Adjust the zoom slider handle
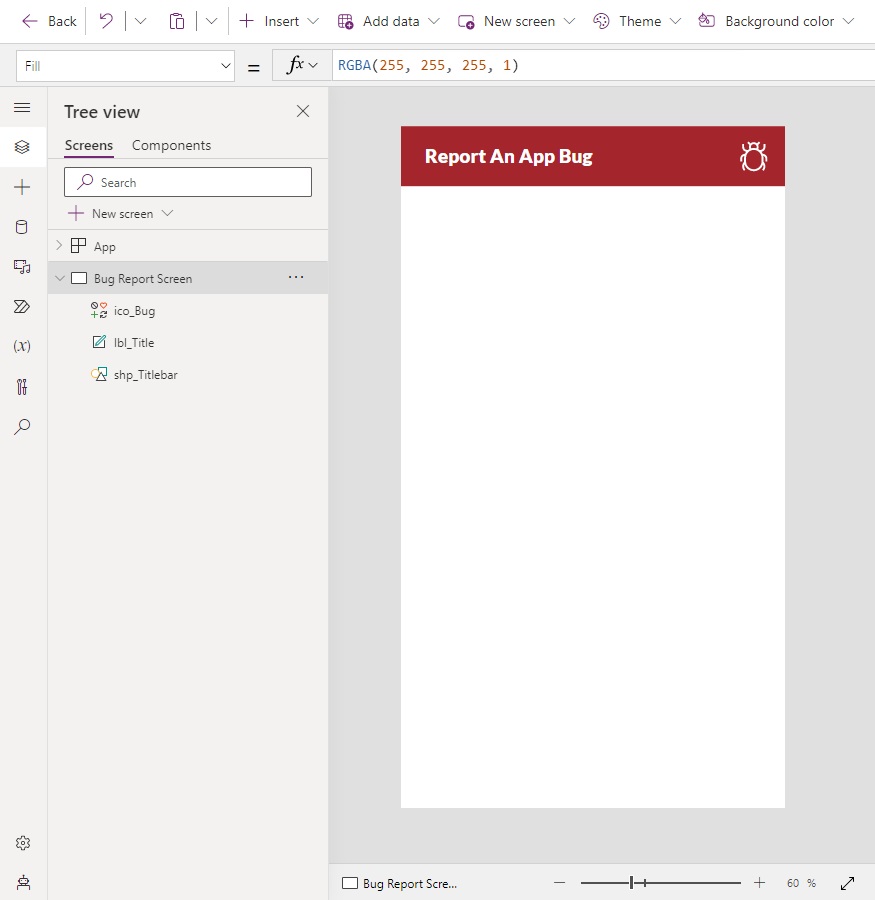Image resolution: width=875 pixels, height=900 pixels. [631, 883]
